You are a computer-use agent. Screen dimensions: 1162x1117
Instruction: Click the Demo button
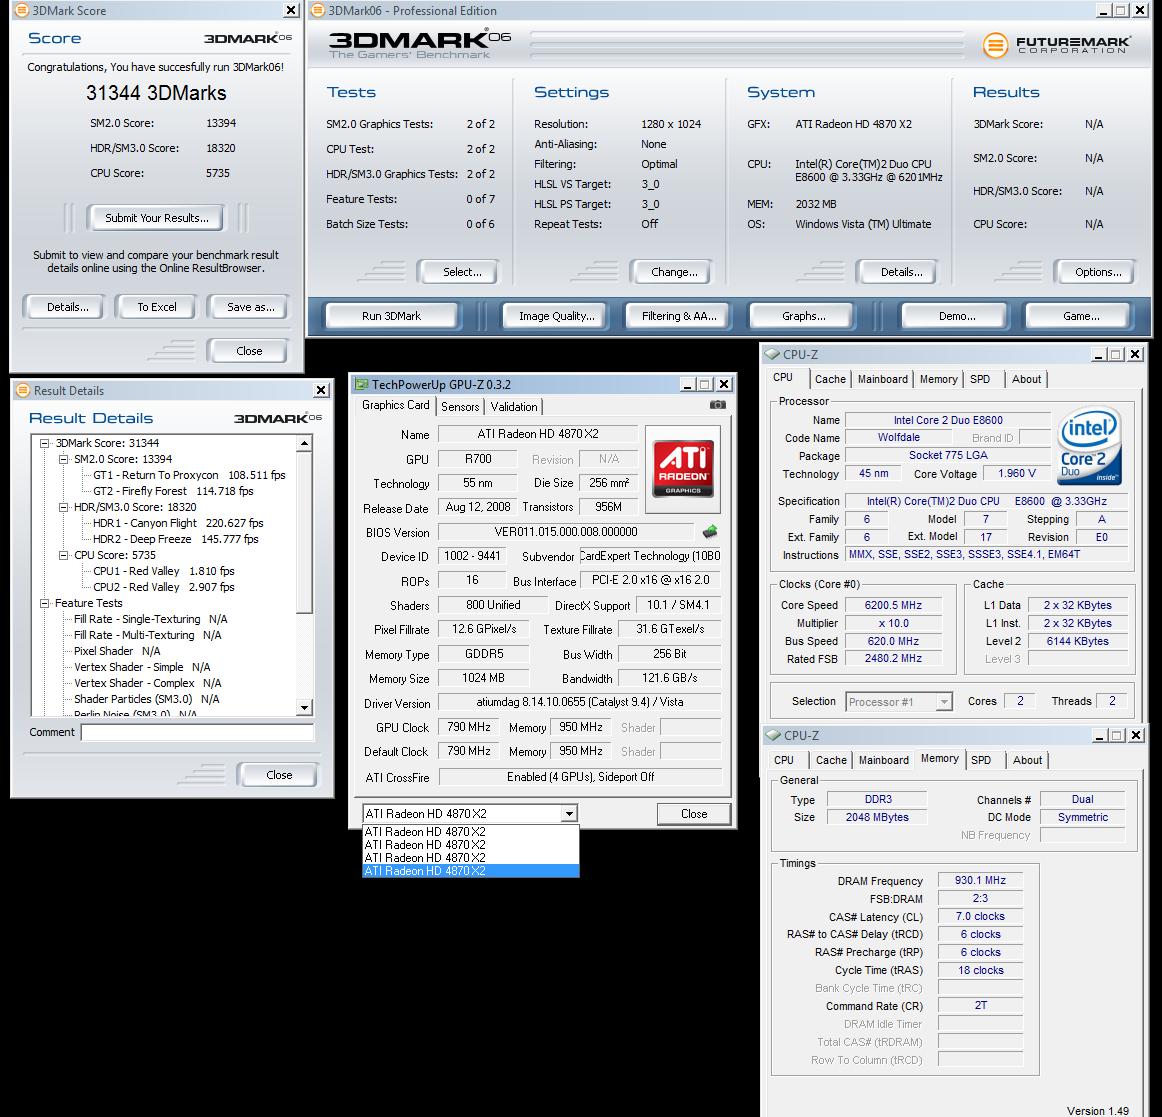[x=957, y=316]
